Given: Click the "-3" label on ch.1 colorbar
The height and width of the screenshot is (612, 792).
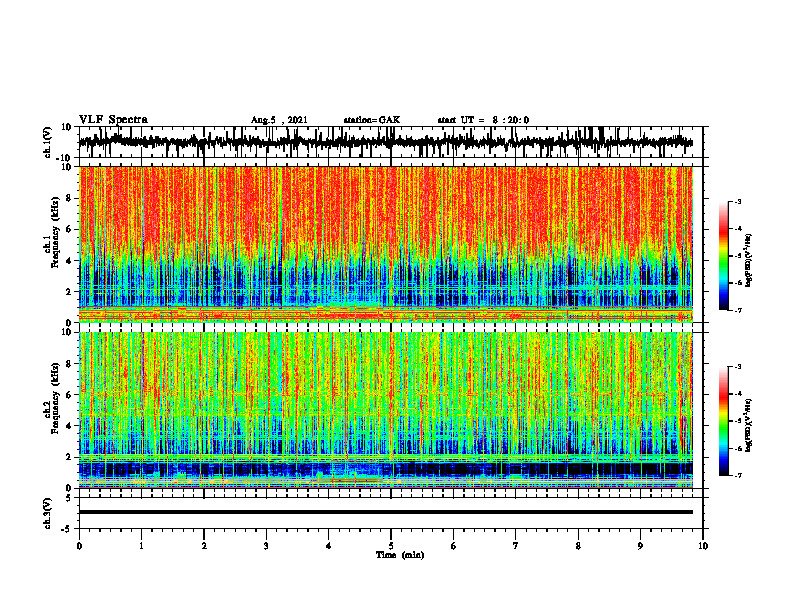Looking at the screenshot, I should [738, 201].
